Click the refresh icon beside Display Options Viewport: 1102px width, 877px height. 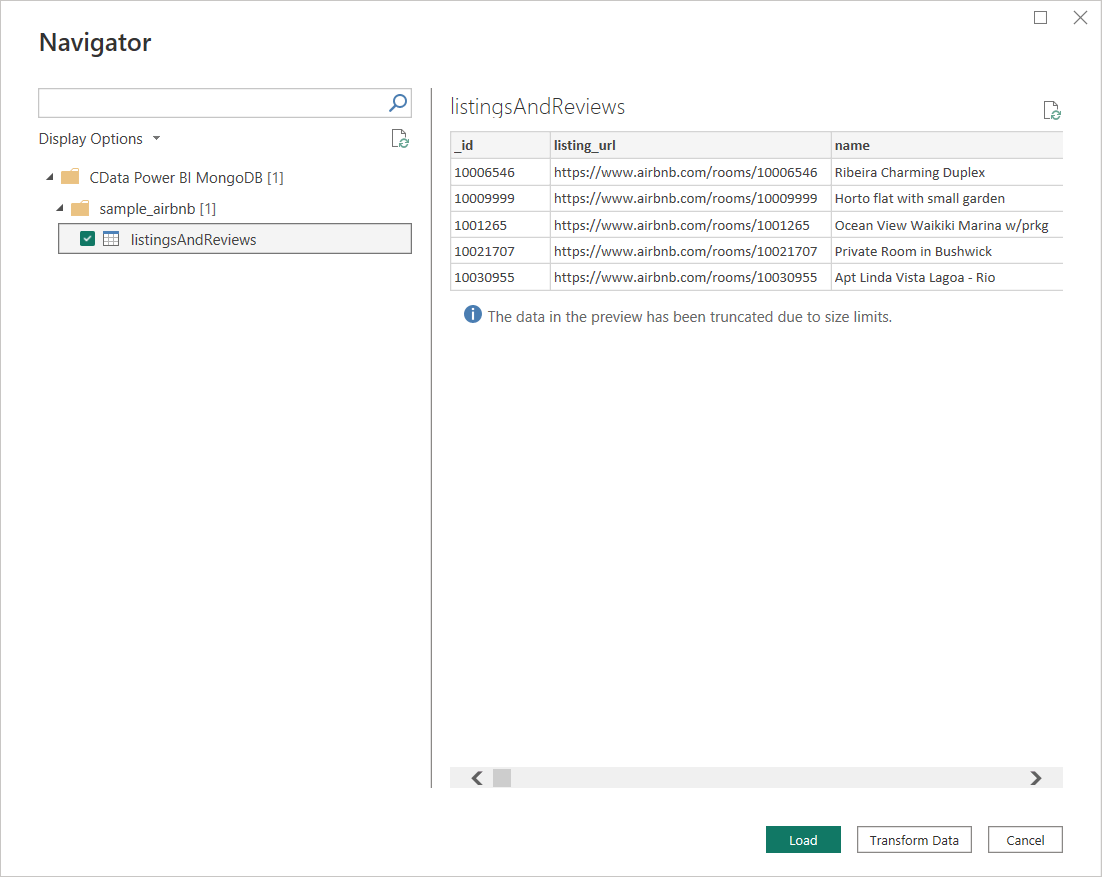pos(400,139)
